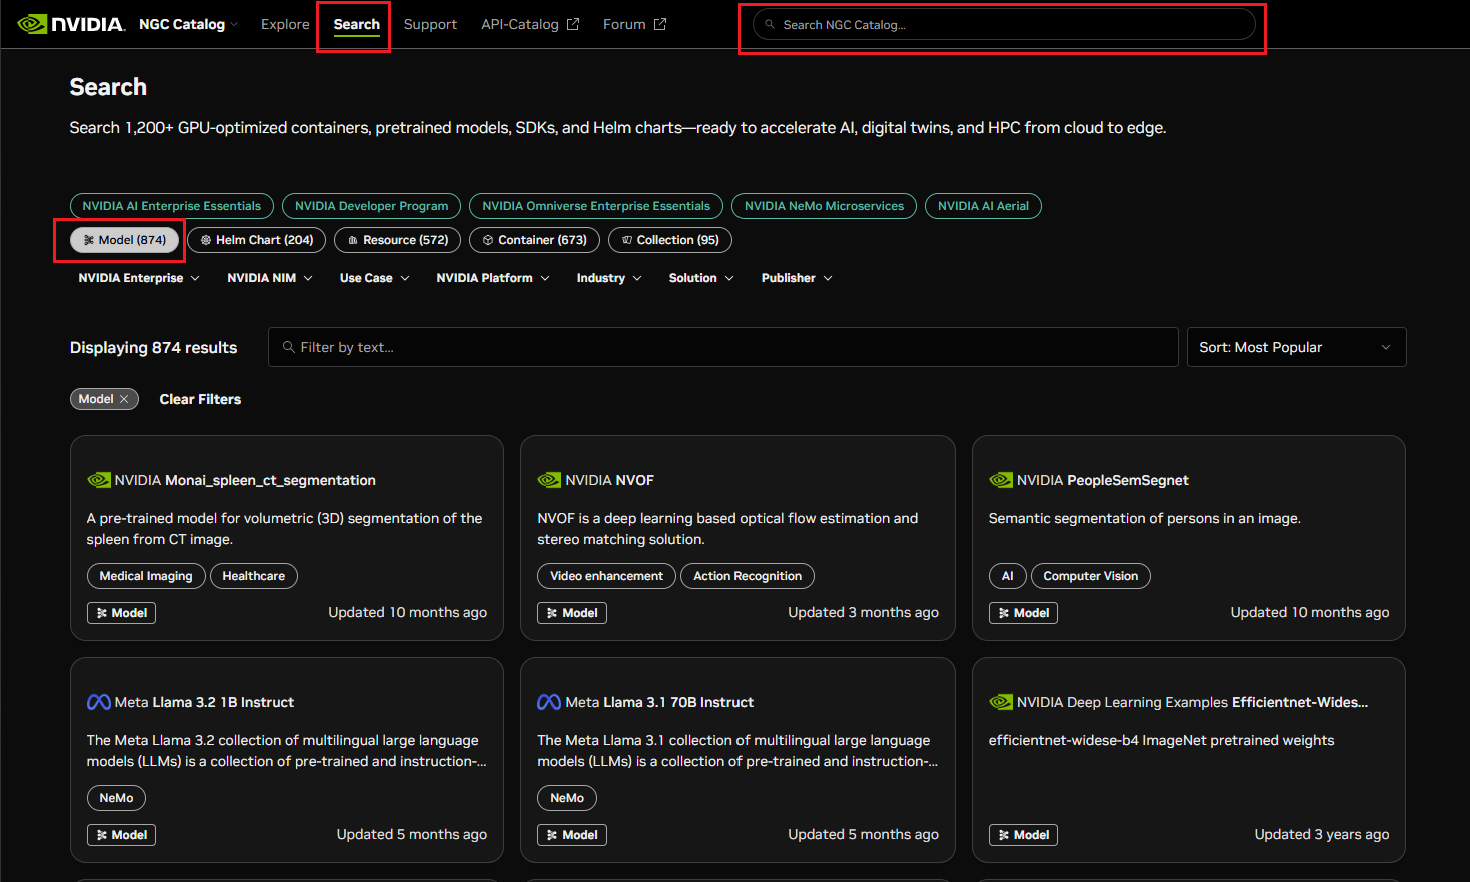Click 'Updated 3 months ago' on NVOF card
1470x882 pixels.
point(863,612)
